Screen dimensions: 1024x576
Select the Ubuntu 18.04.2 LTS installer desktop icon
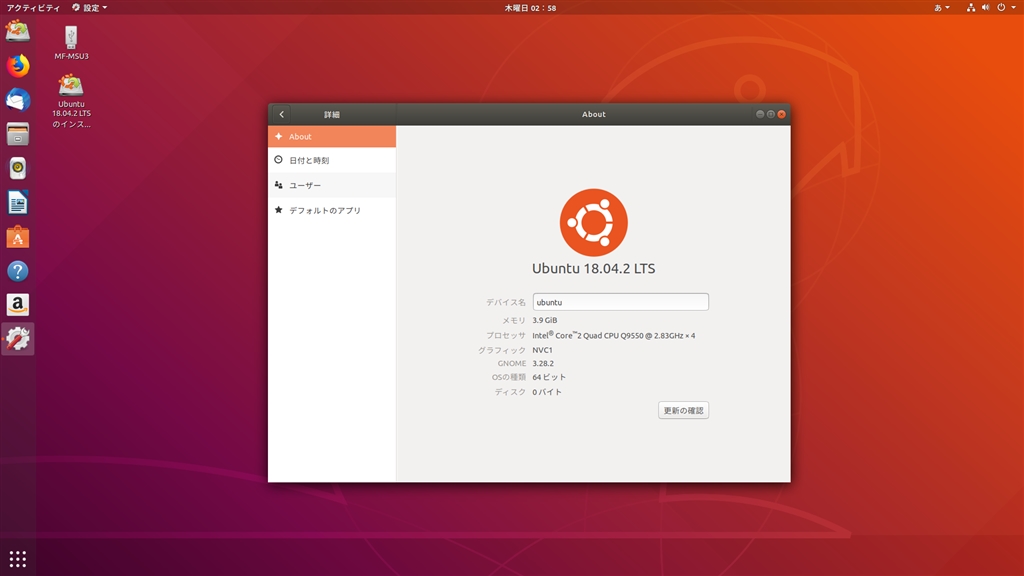coord(71,101)
